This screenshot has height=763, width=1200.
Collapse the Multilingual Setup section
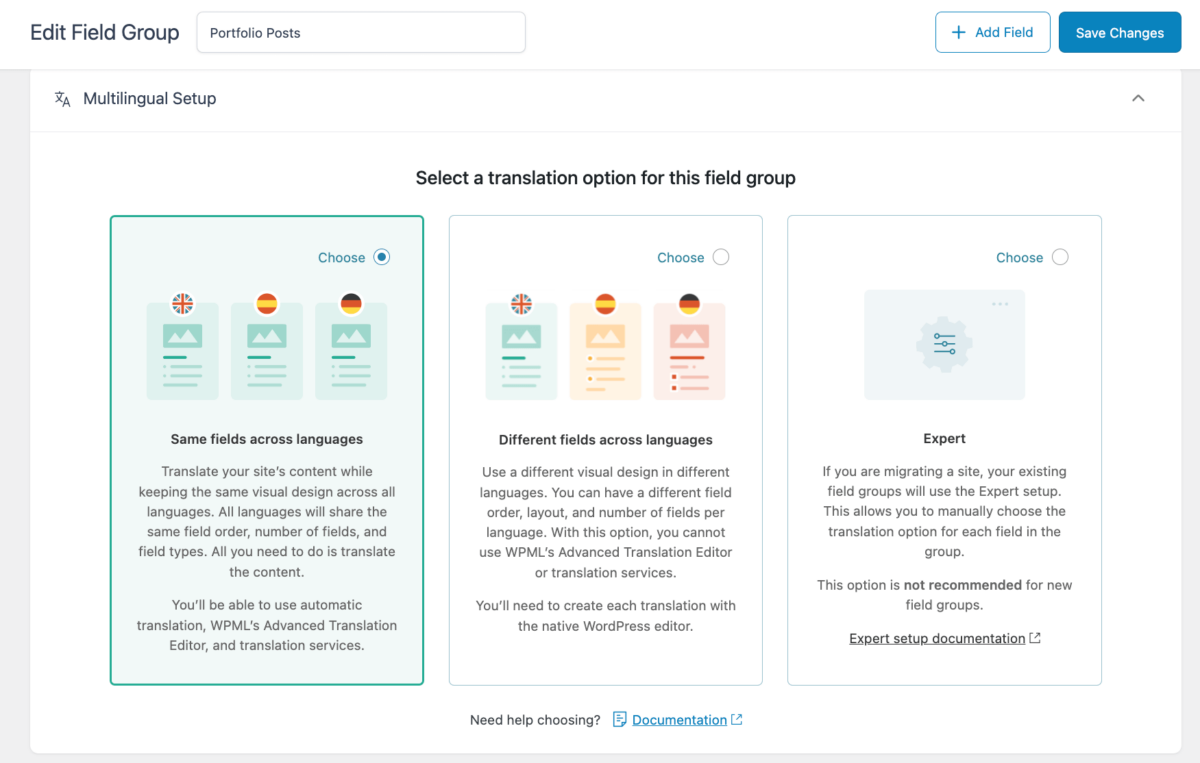click(1138, 98)
